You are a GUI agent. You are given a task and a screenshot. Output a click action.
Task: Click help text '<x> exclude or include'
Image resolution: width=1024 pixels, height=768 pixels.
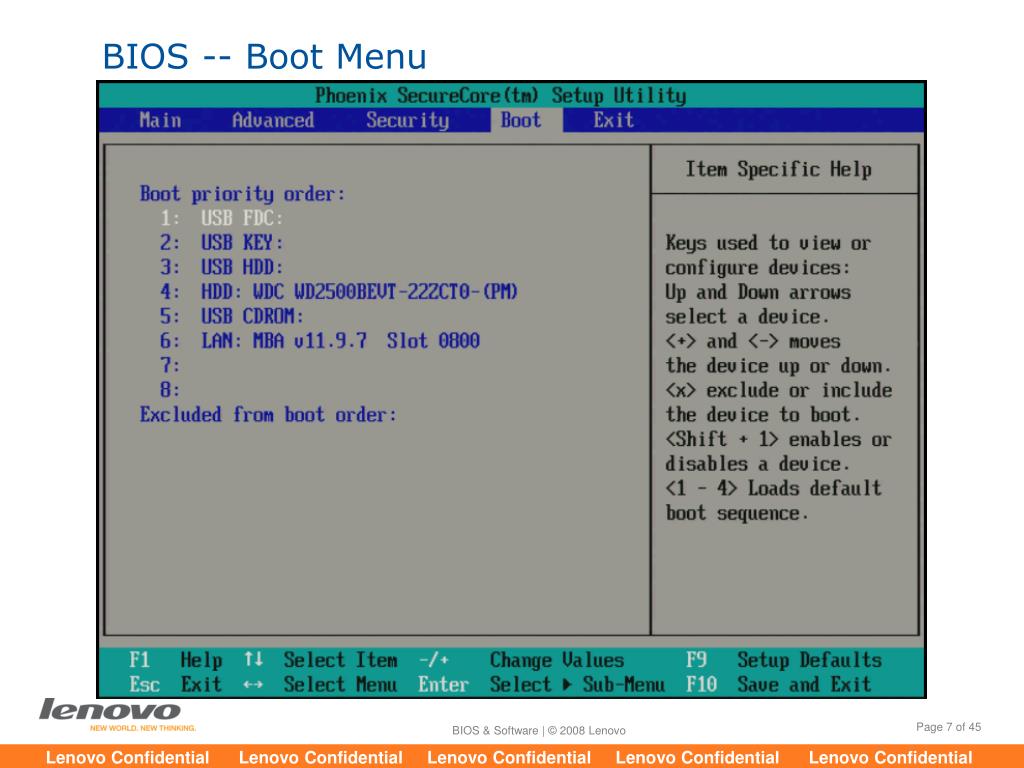[x=778, y=390]
